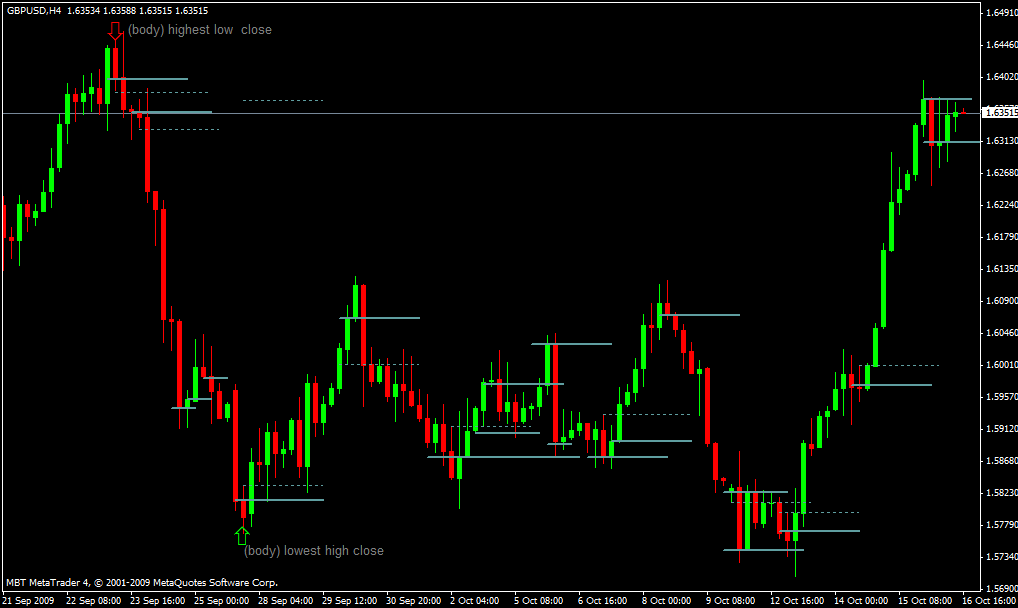This screenshot has width=1018, height=608.
Task: Click the 12 Oct 16:00 time axis label
Action: [x=797, y=601]
